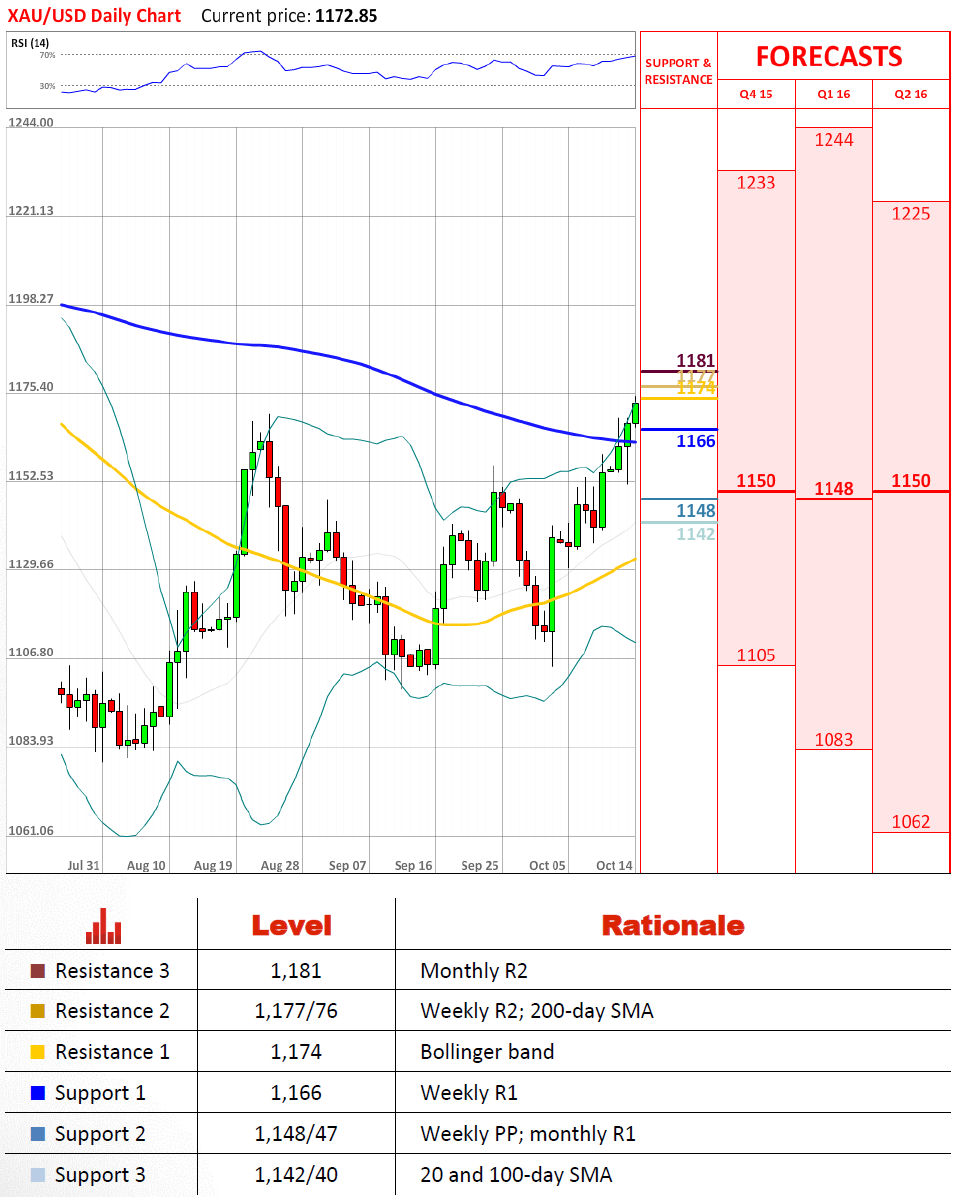Click the SUPPORT & RESISTANCE column heading
The image size is (960, 1197).
678,71
